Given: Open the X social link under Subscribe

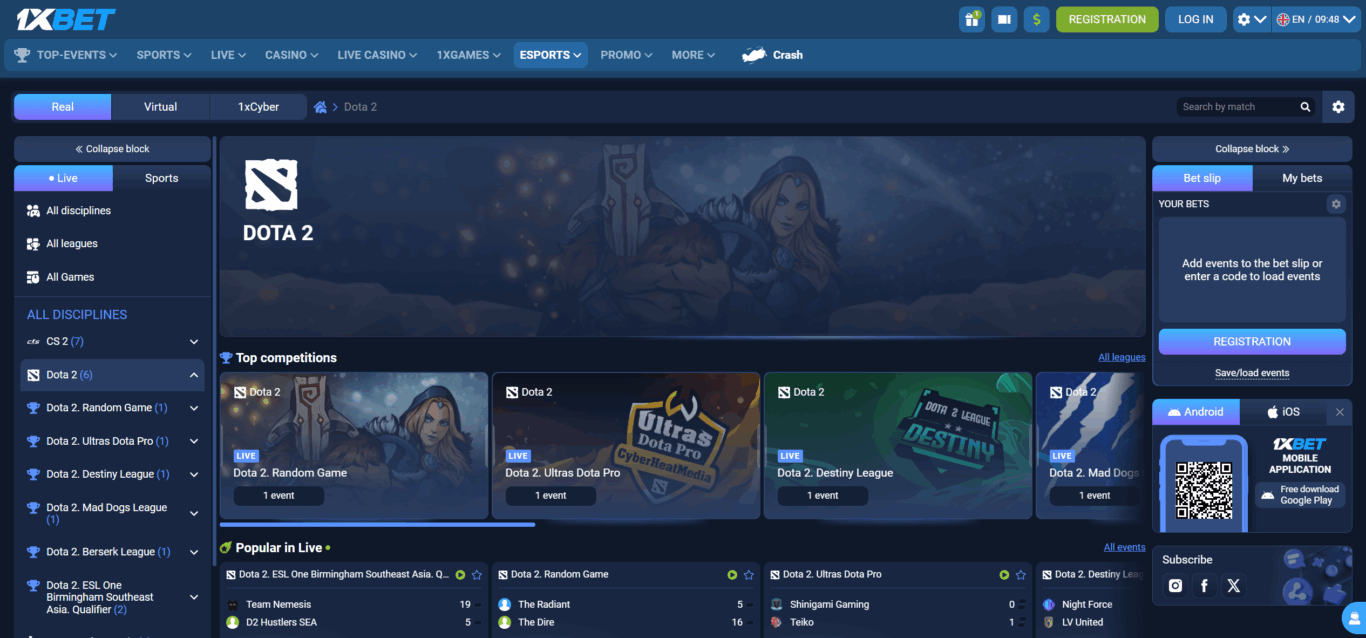Looking at the screenshot, I should click(1233, 585).
